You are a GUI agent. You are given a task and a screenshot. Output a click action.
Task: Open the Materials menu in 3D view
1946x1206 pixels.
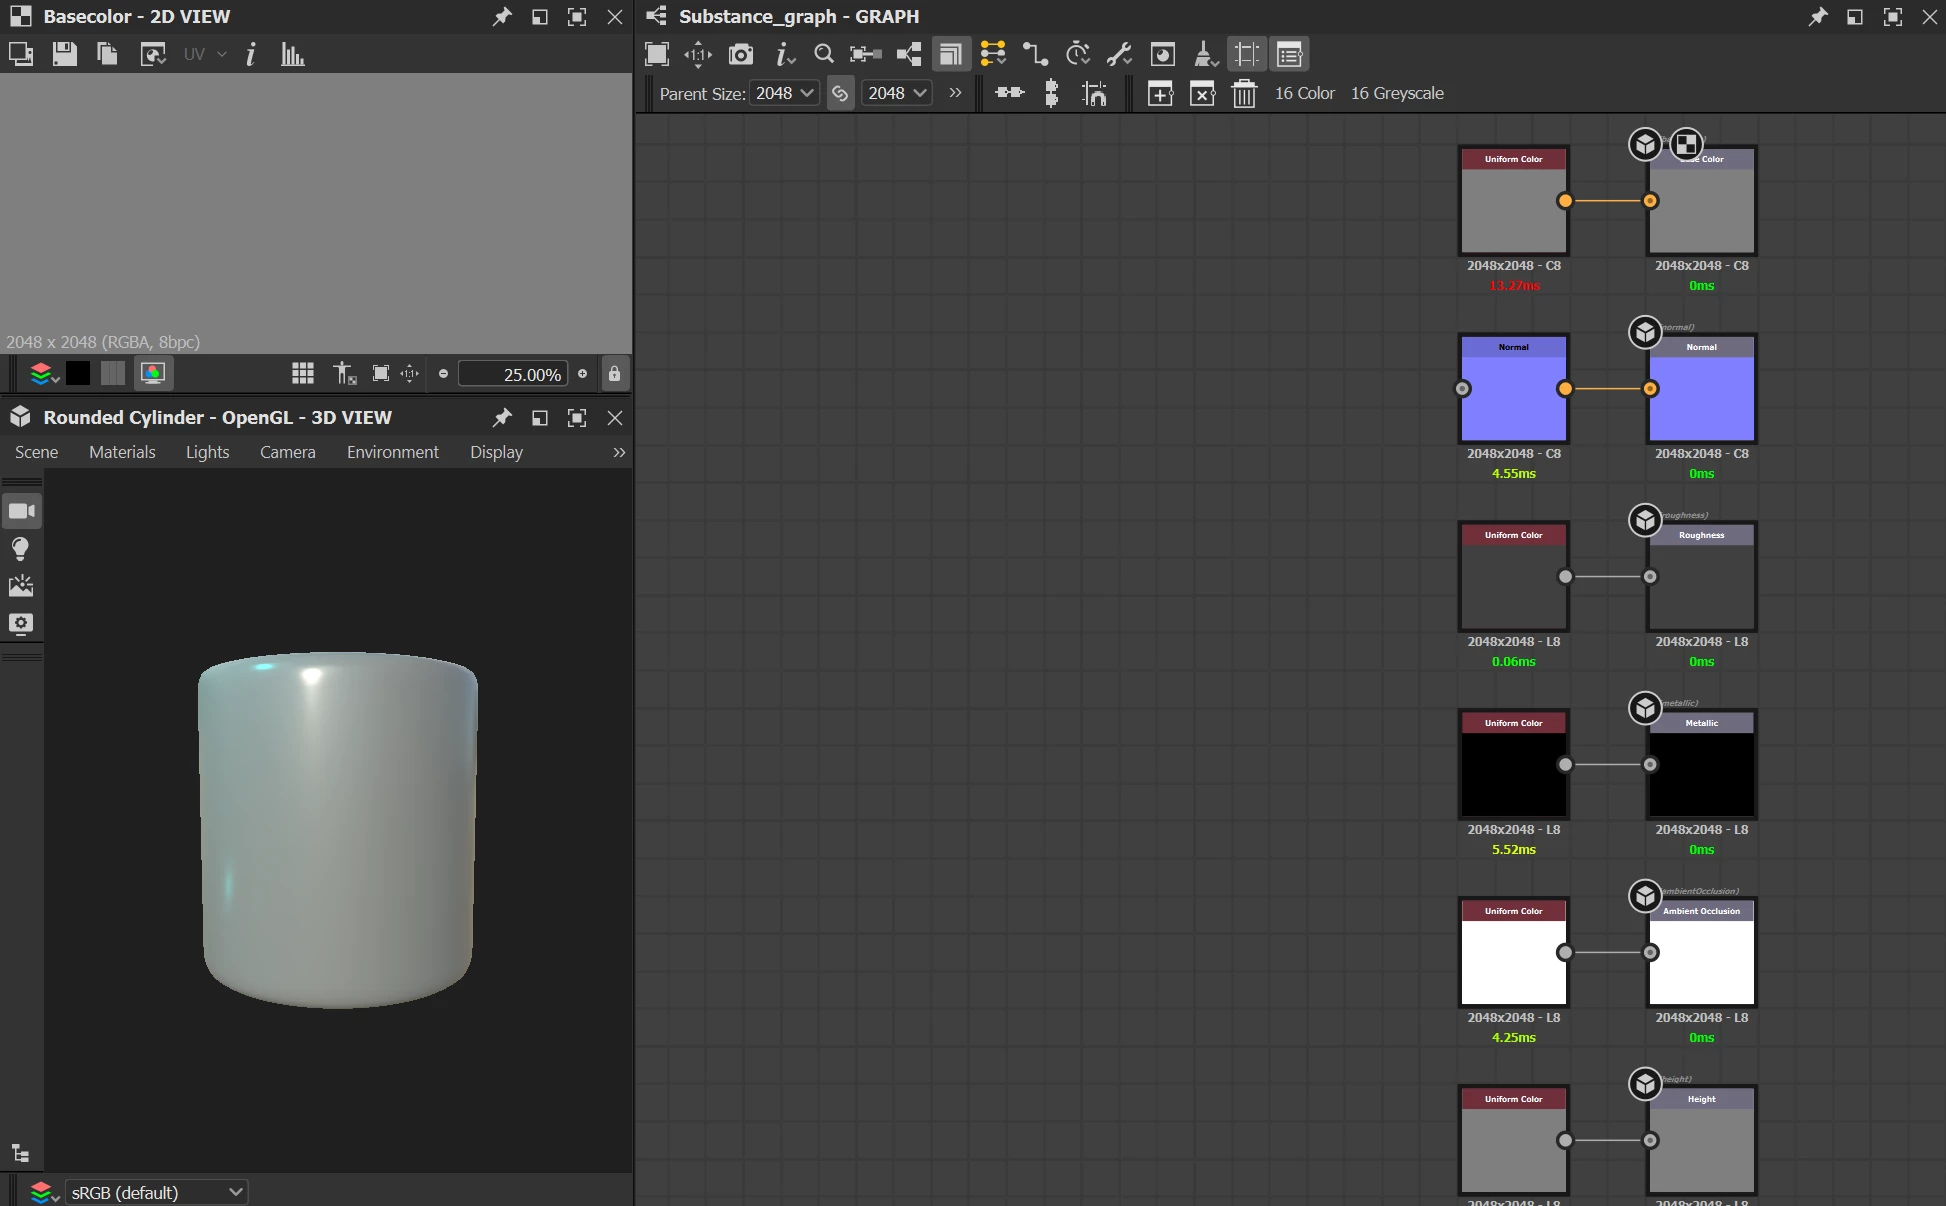pos(122,452)
